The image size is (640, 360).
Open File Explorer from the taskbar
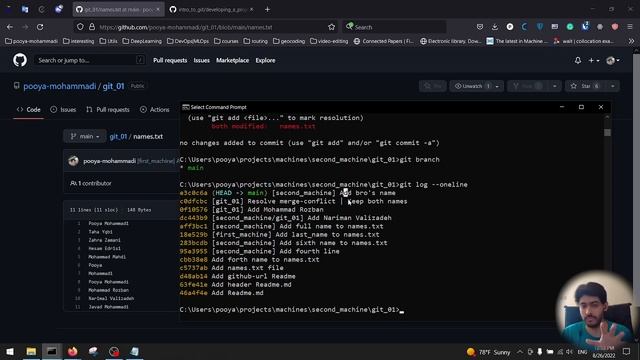(x=31, y=351)
